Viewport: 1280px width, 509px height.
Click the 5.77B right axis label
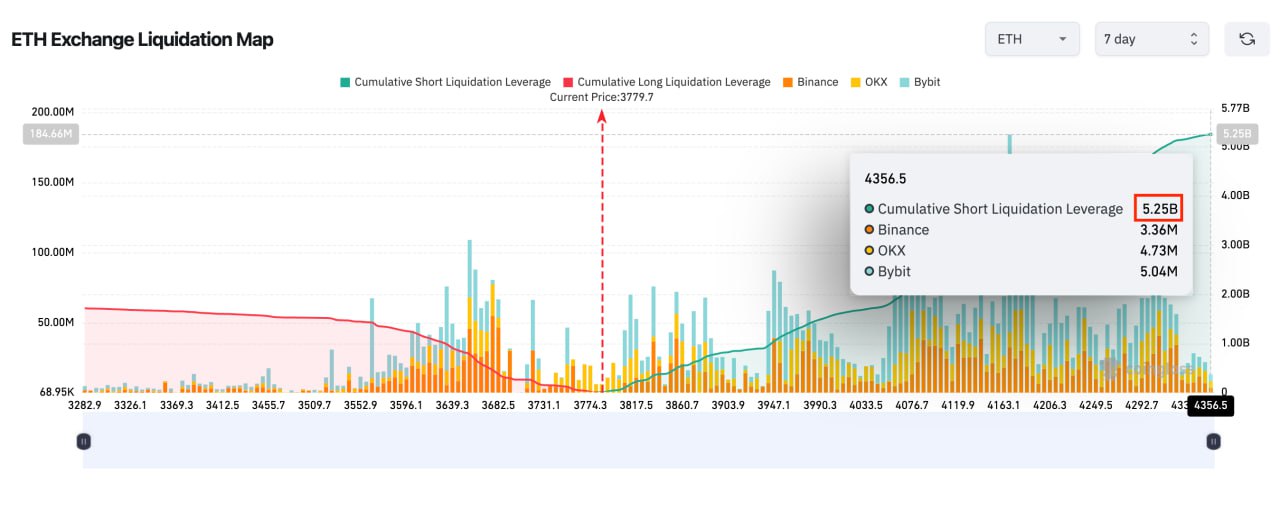click(1236, 107)
